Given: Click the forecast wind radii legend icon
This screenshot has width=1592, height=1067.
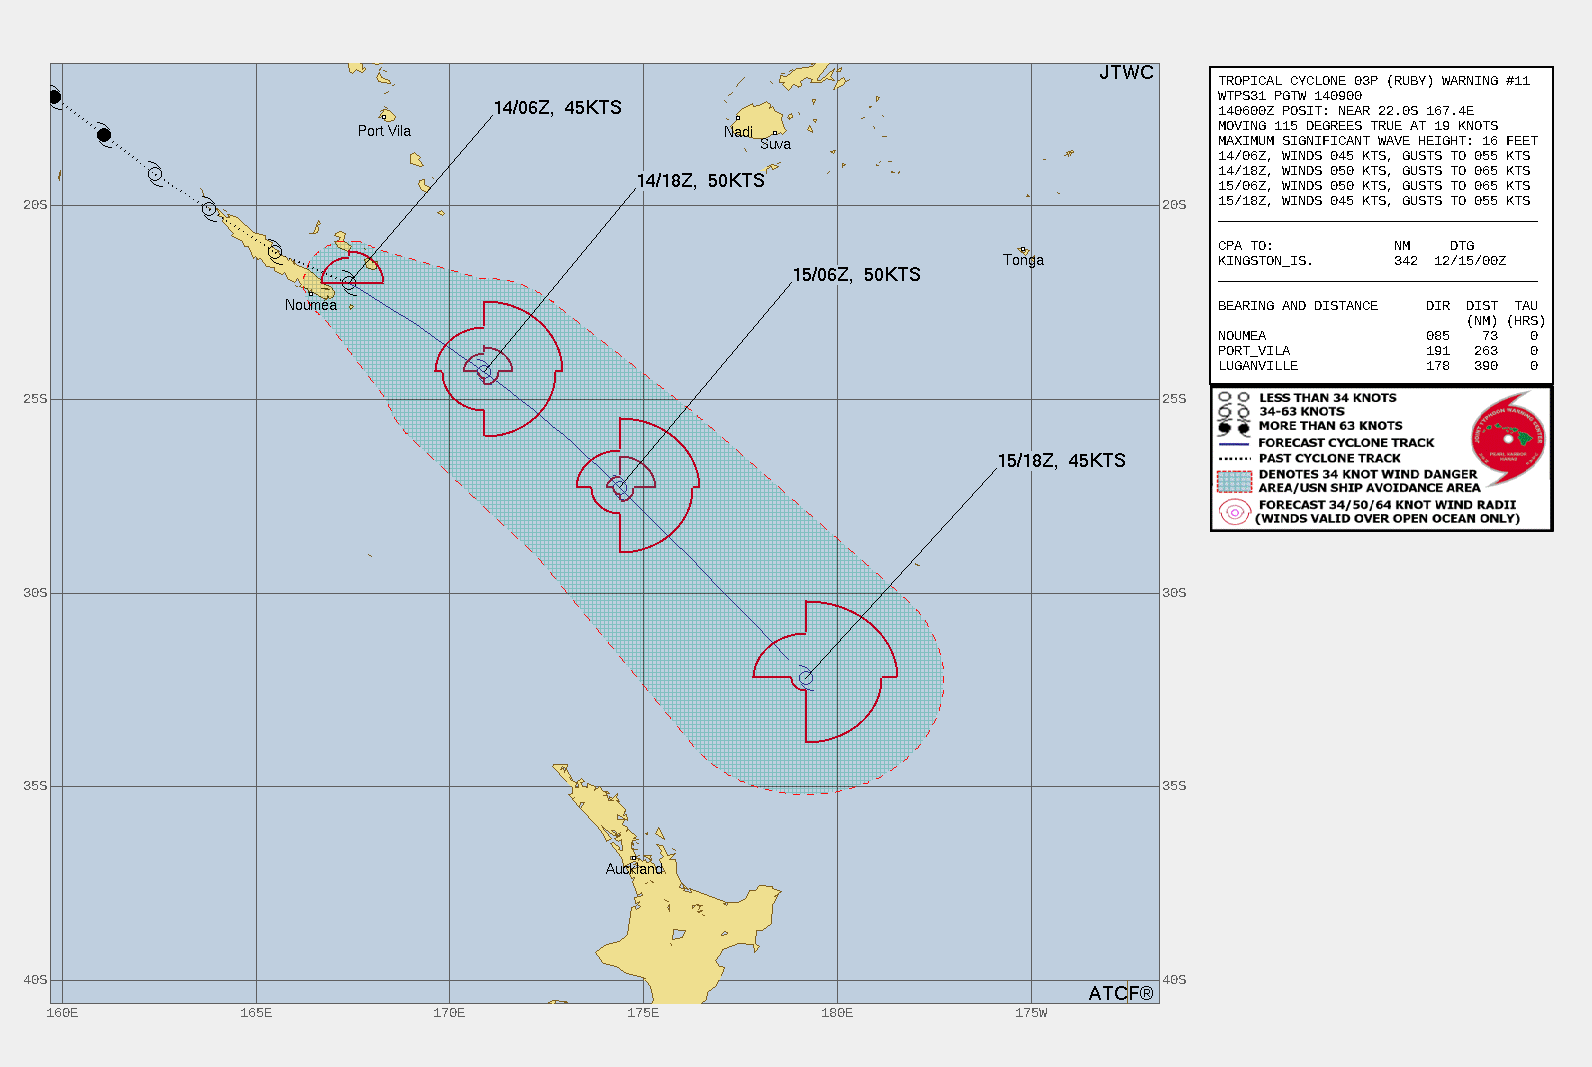Looking at the screenshot, I should click(x=1235, y=512).
